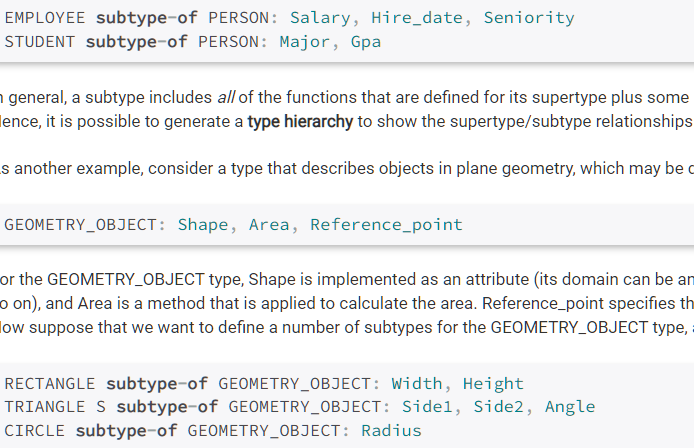The height and width of the screenshot is (448, 694).
Task: Click the Radius attribute of CIRCLE
Action: [x=391, y=431]
